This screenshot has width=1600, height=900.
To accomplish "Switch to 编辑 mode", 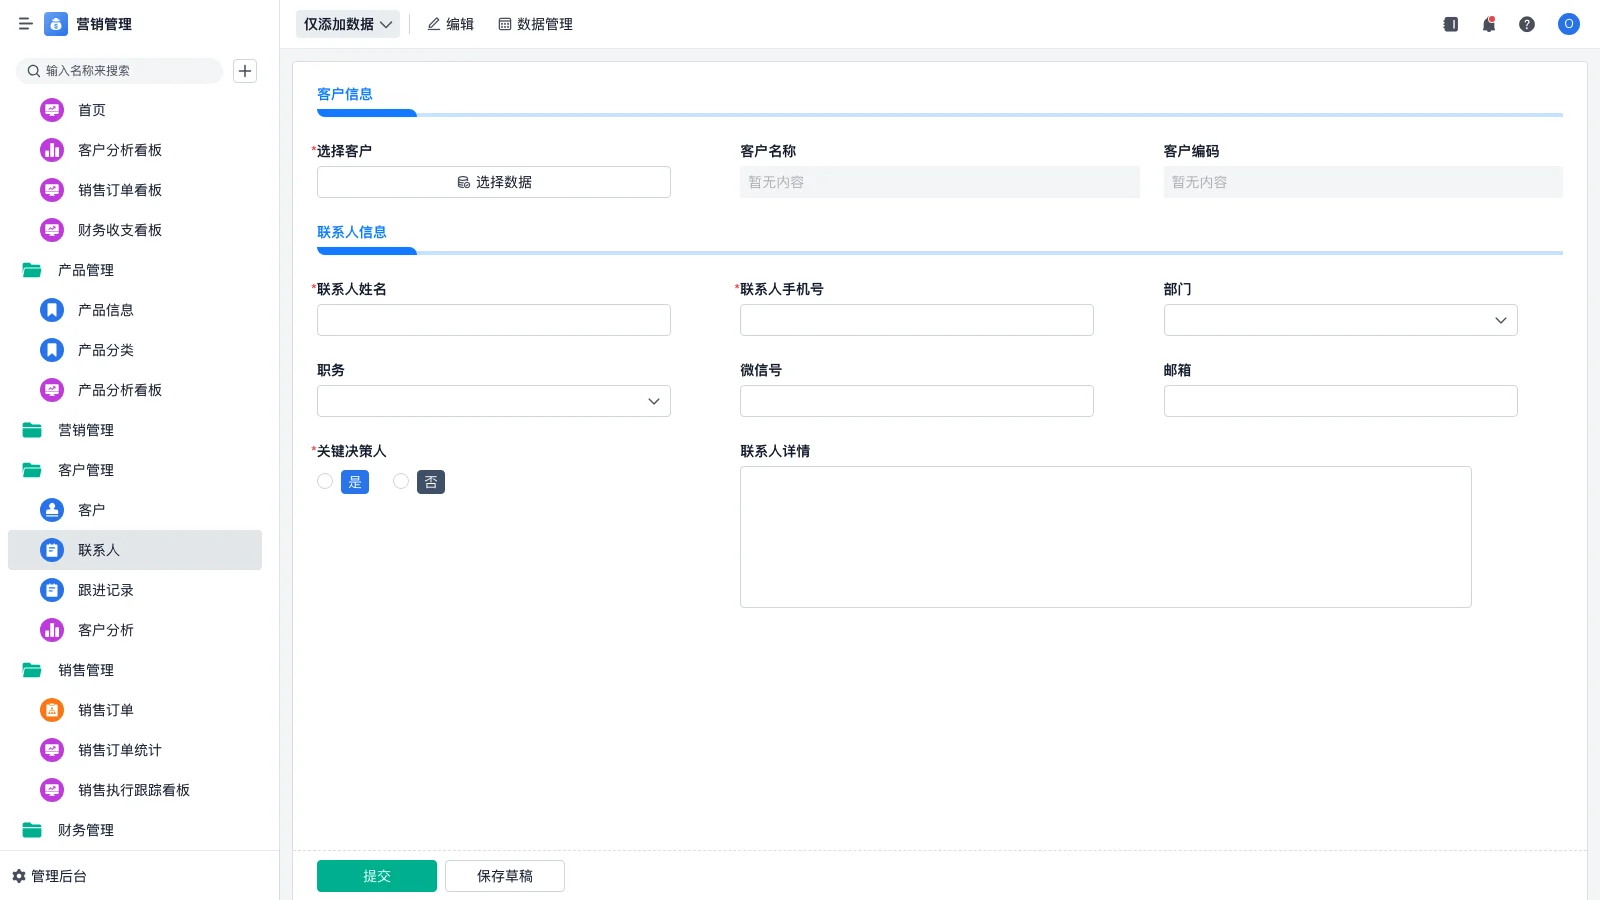I will (x=450, y=24).
